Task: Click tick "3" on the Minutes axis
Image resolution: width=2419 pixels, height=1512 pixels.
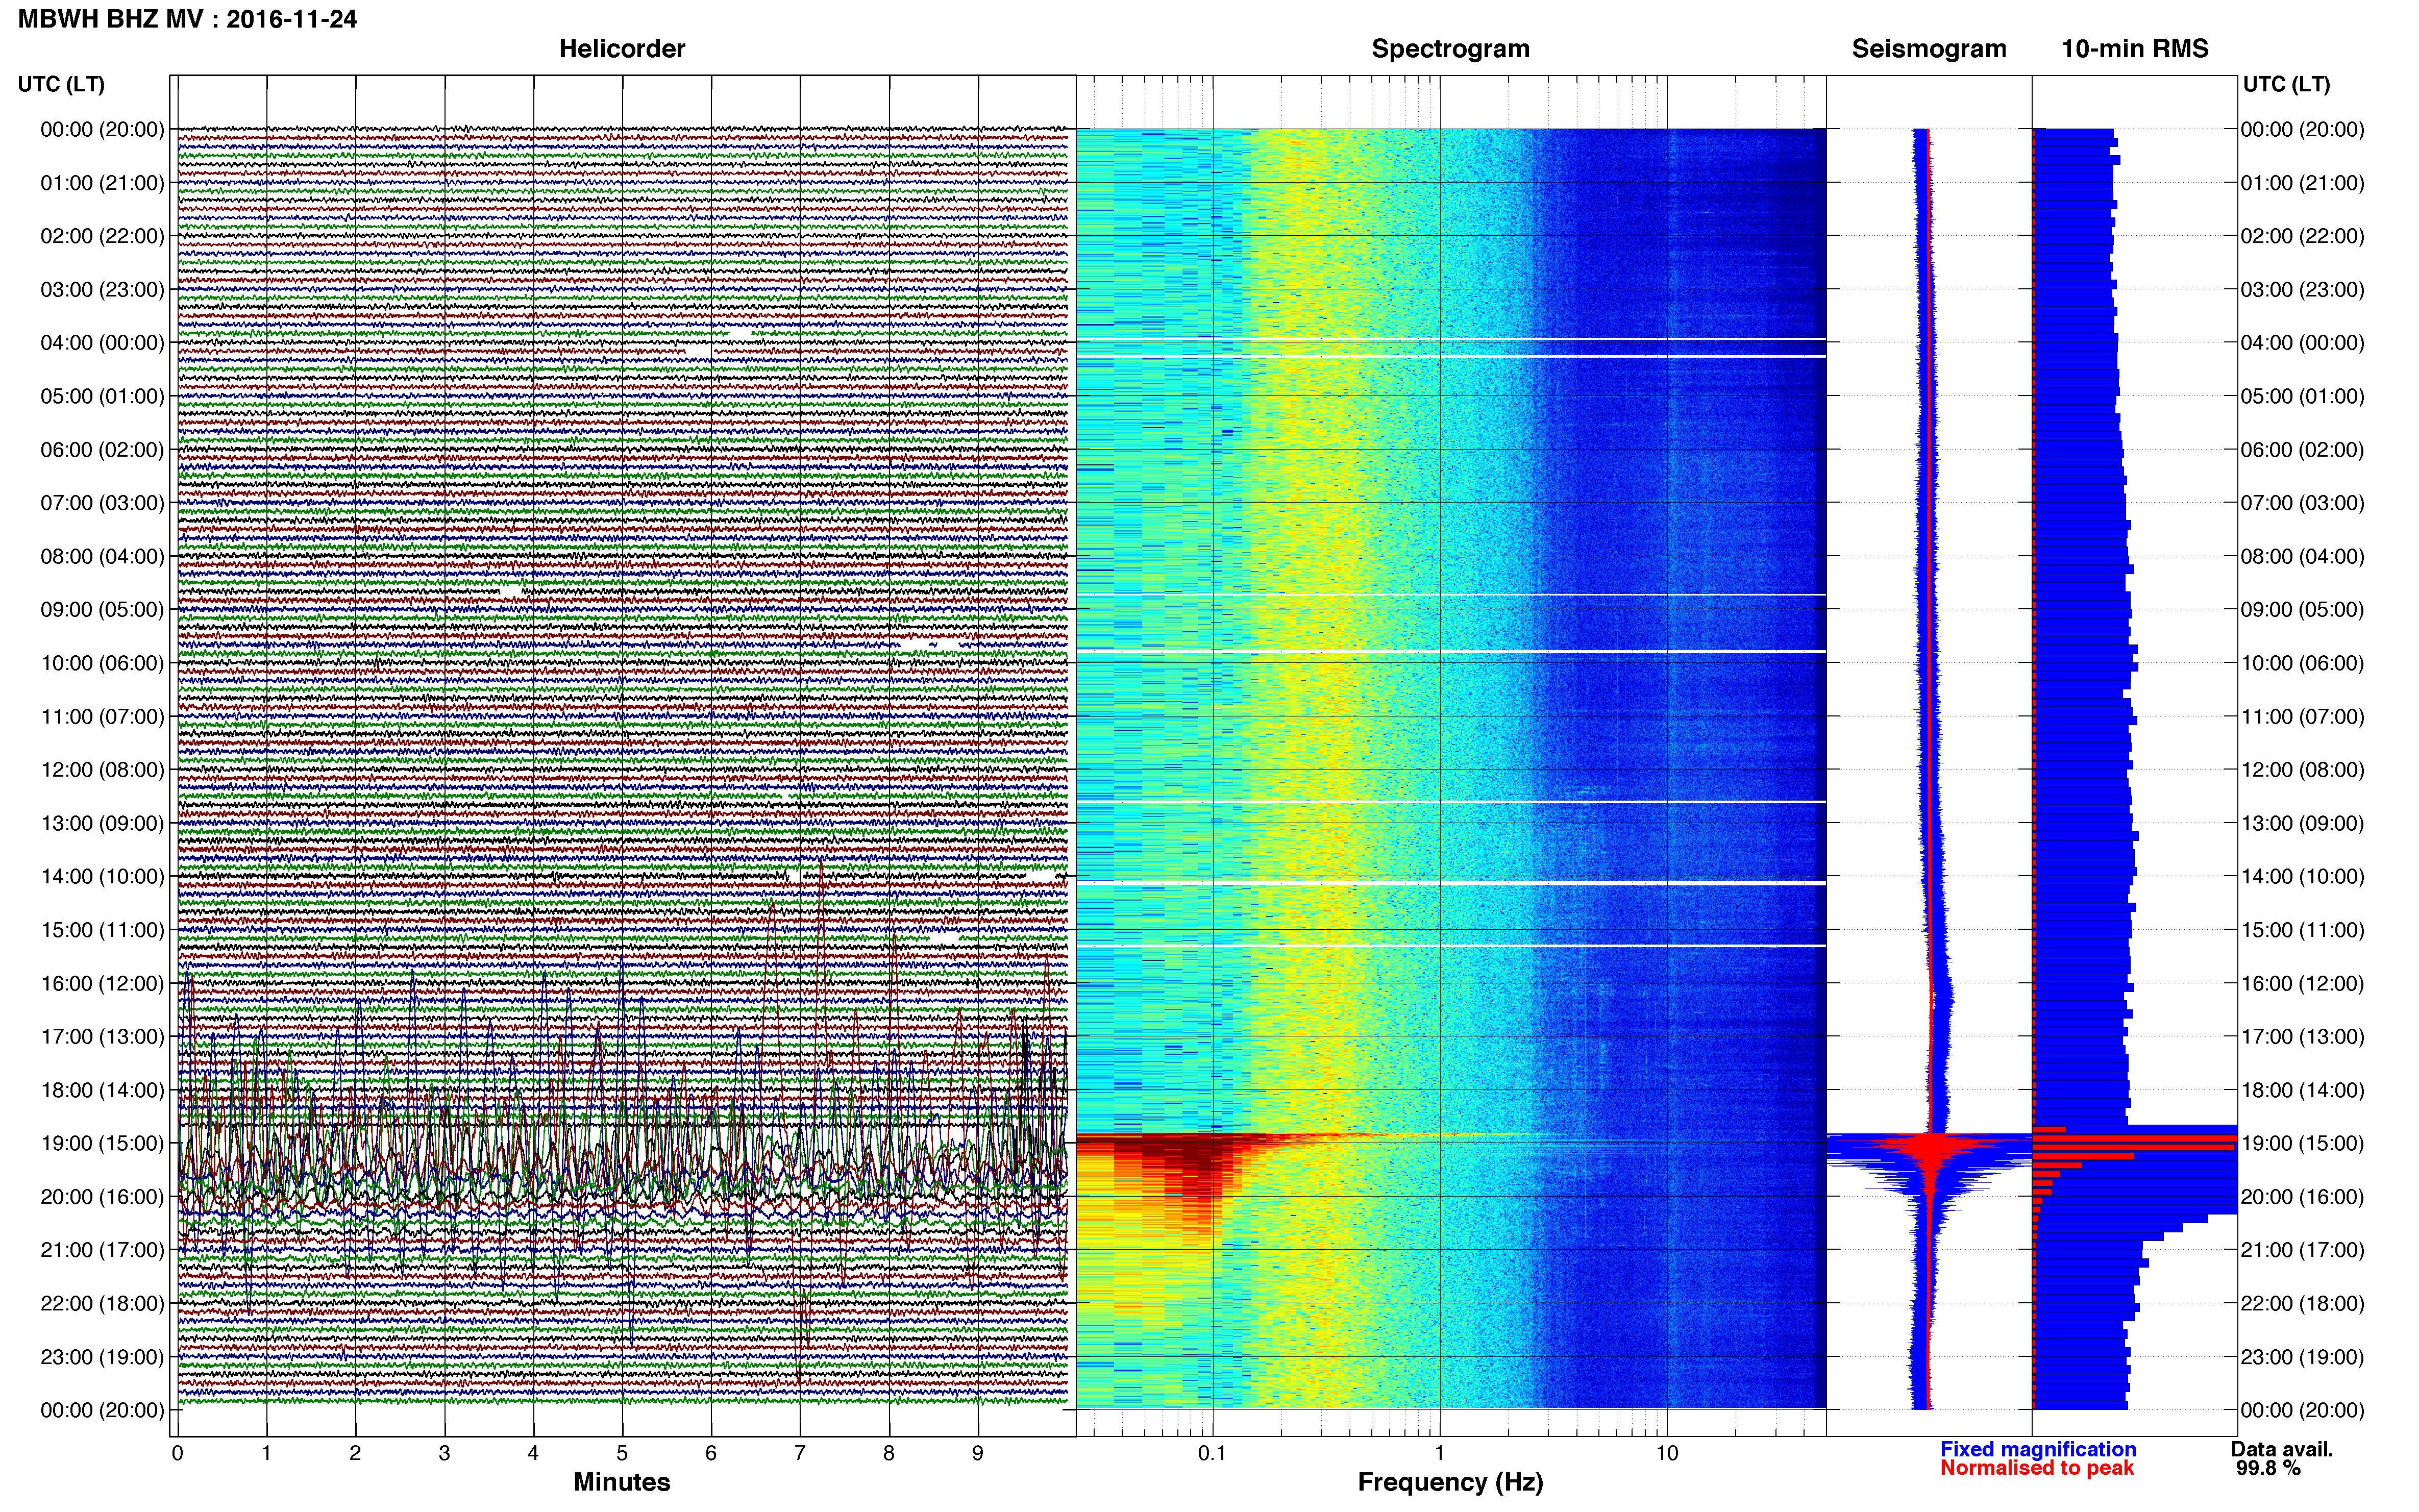Action: (x=444, y=1454)
